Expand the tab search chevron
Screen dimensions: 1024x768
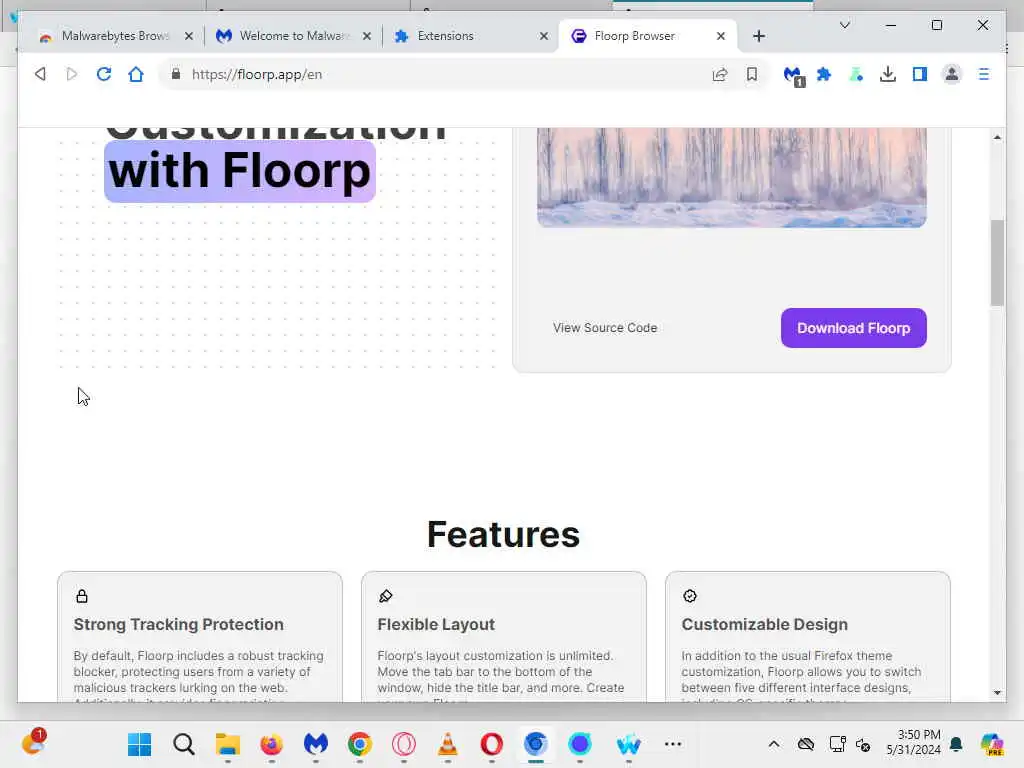[x=844, y=25]
